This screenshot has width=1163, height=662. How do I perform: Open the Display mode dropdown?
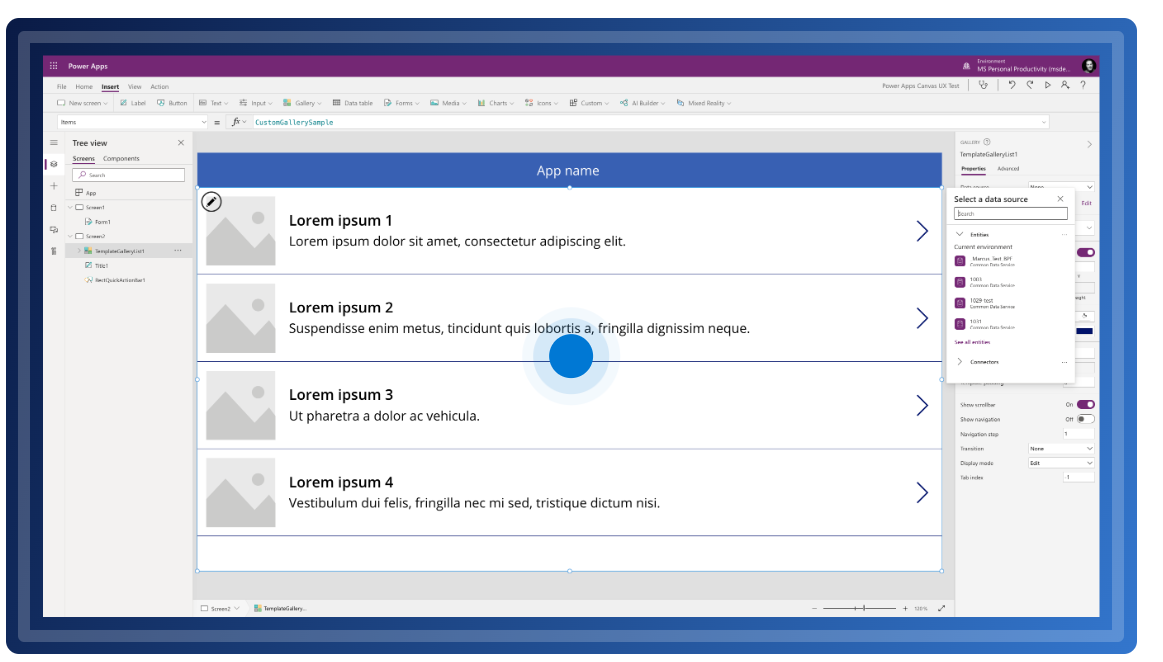[1061, 463]
